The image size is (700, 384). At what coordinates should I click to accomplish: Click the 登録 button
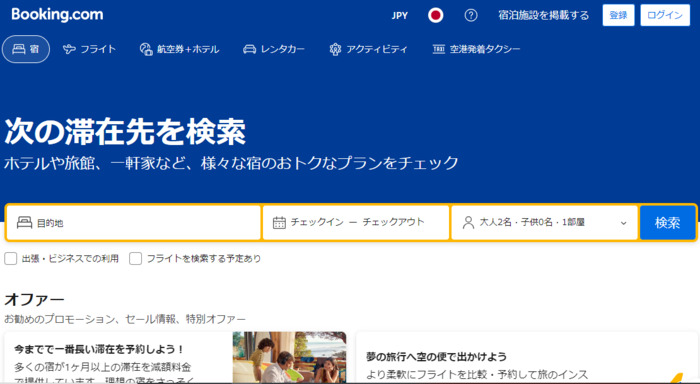618,15
